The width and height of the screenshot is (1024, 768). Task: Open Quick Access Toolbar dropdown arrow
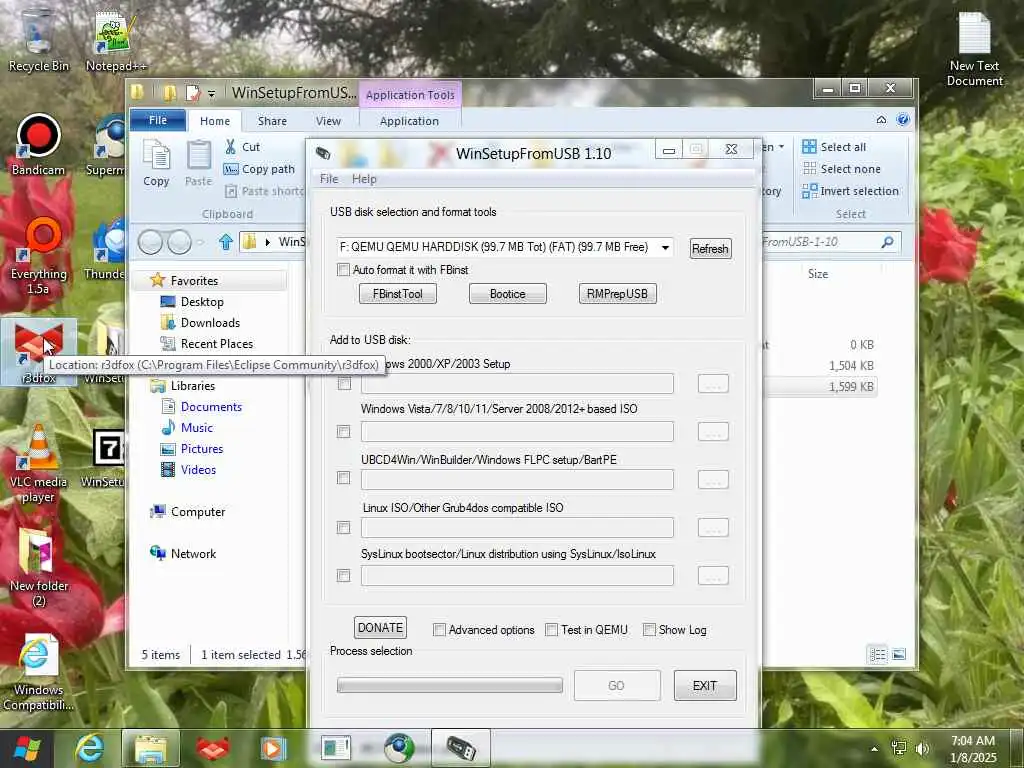point(211,94)
